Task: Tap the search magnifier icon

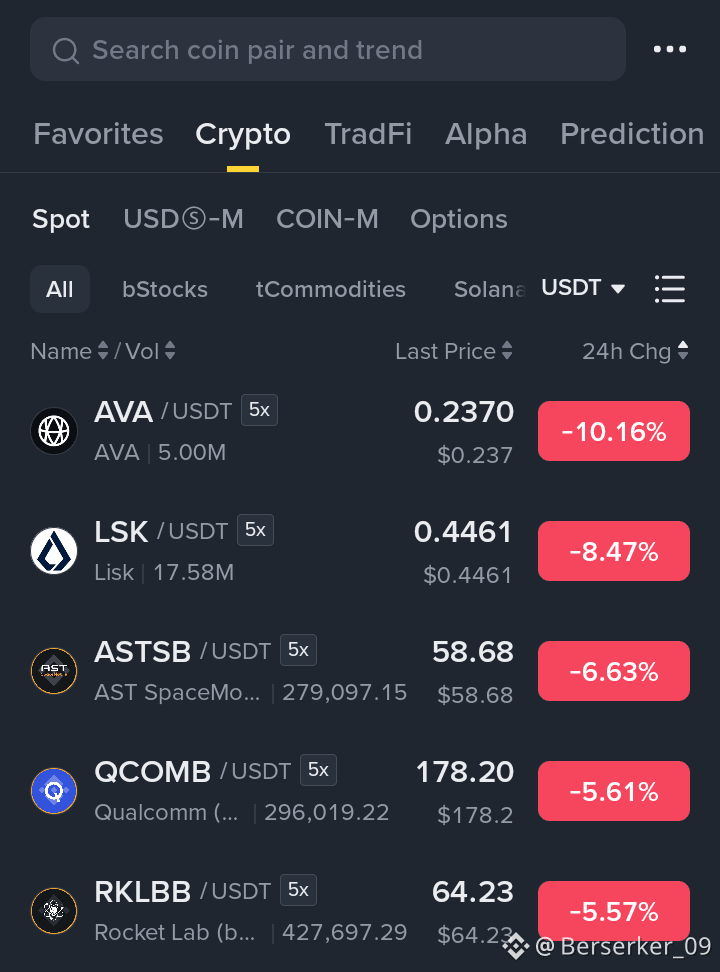Action: [x=66, y=50]
